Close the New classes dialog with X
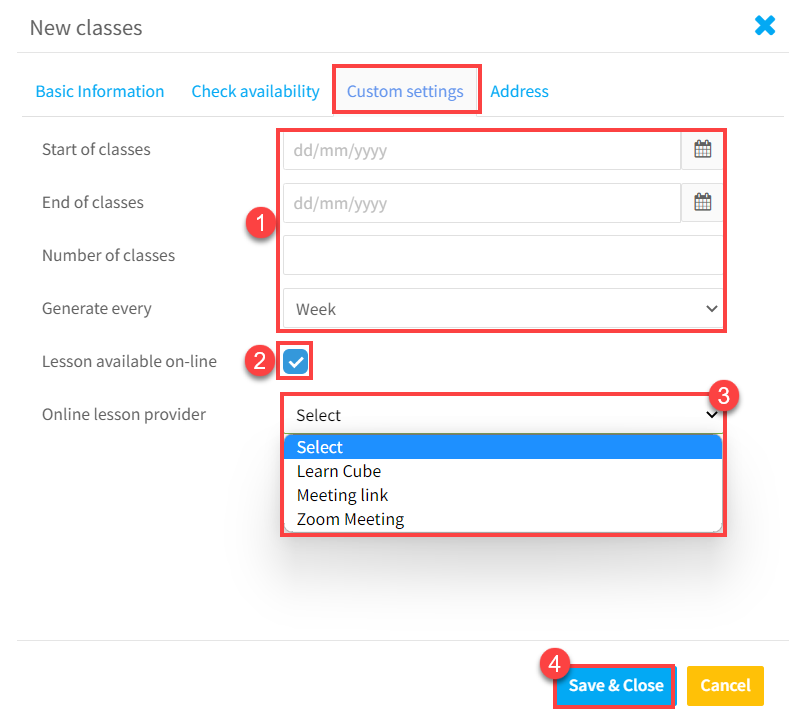 pos(765,26)
